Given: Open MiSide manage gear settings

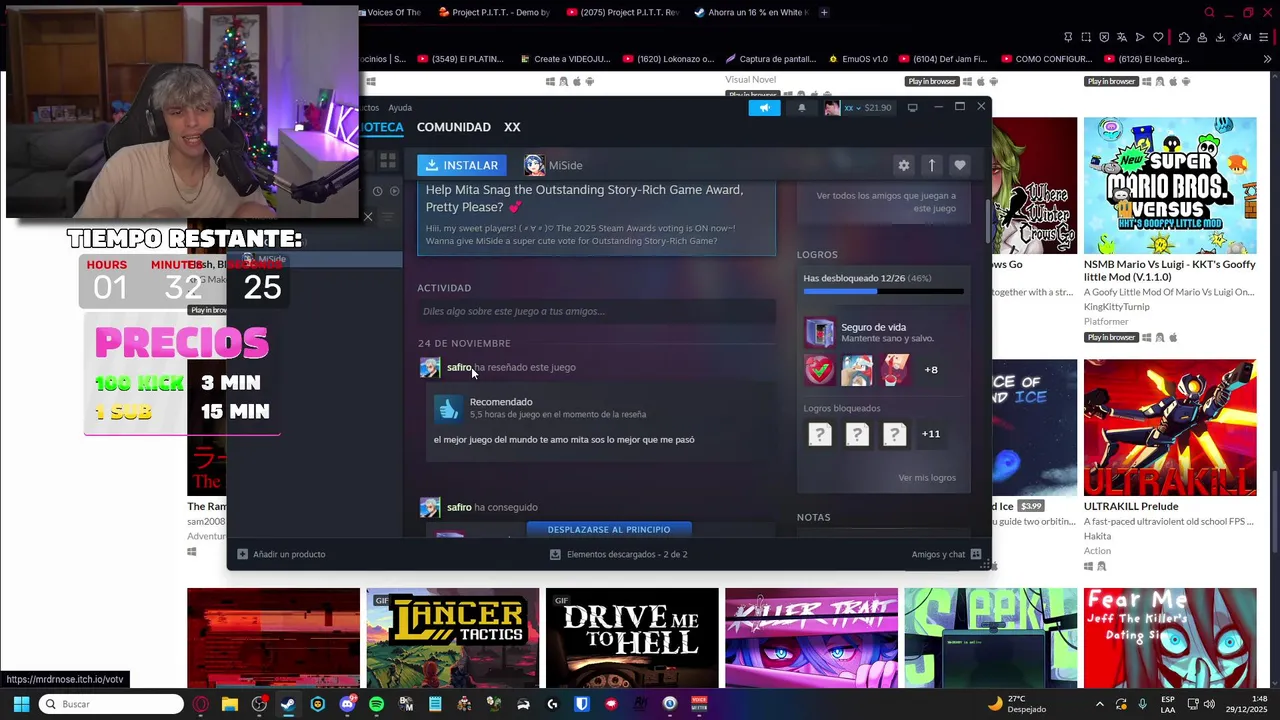Looking at the screenshot, I should coord(904,165).
